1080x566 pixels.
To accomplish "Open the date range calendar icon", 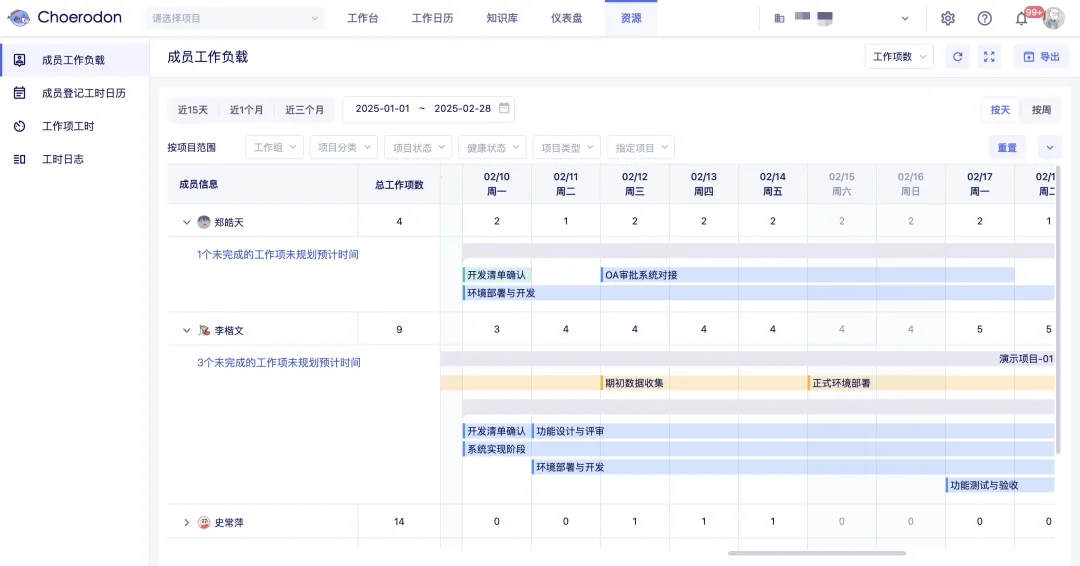I will 504,108.
